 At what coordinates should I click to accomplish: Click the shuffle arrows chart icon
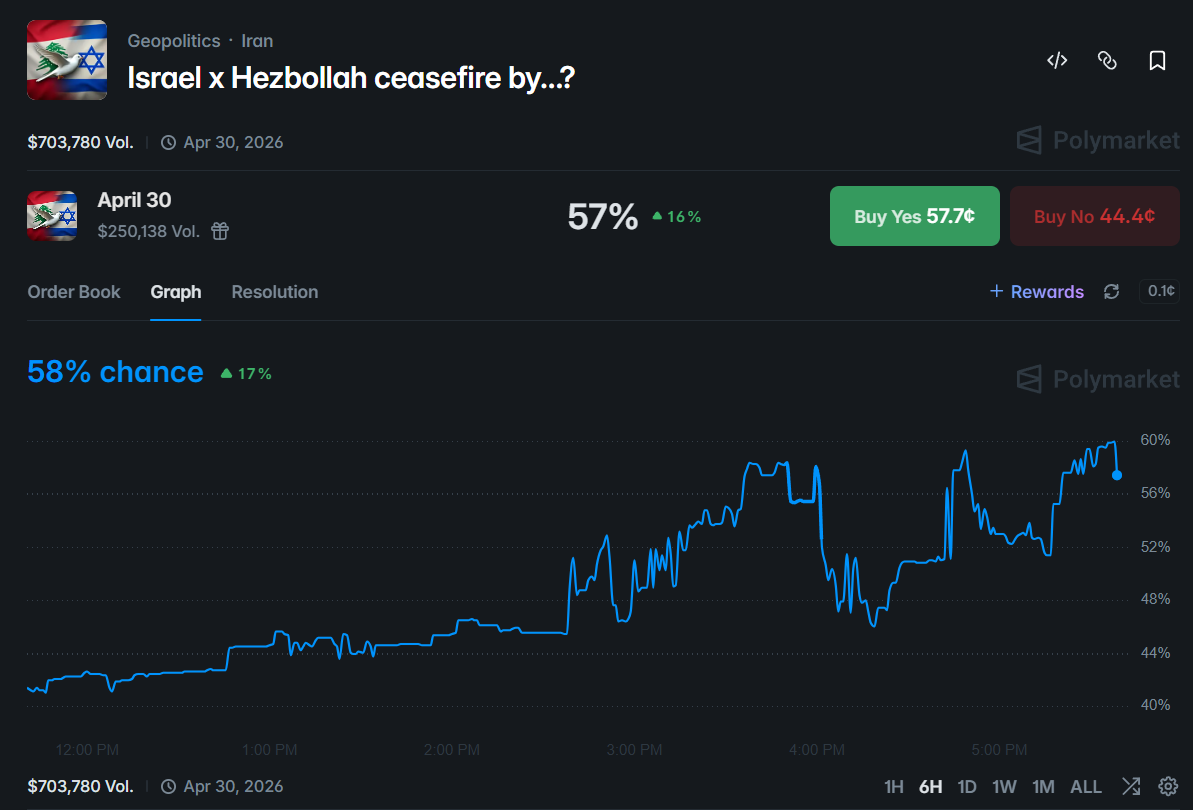pyautogui.click(x=1131, y=786)
